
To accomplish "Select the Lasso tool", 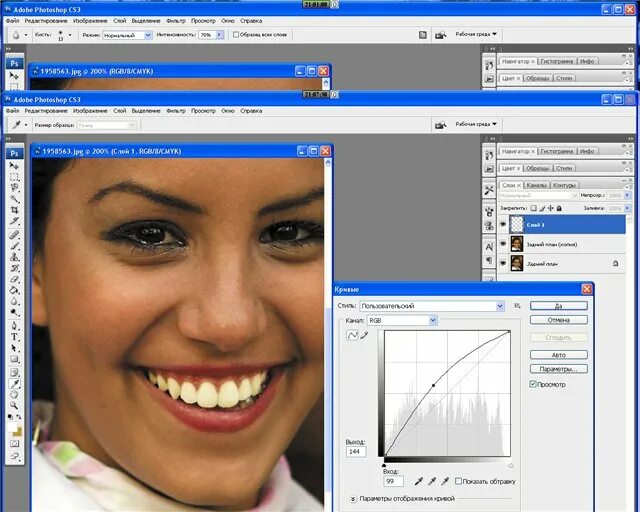I will (14, 188).
